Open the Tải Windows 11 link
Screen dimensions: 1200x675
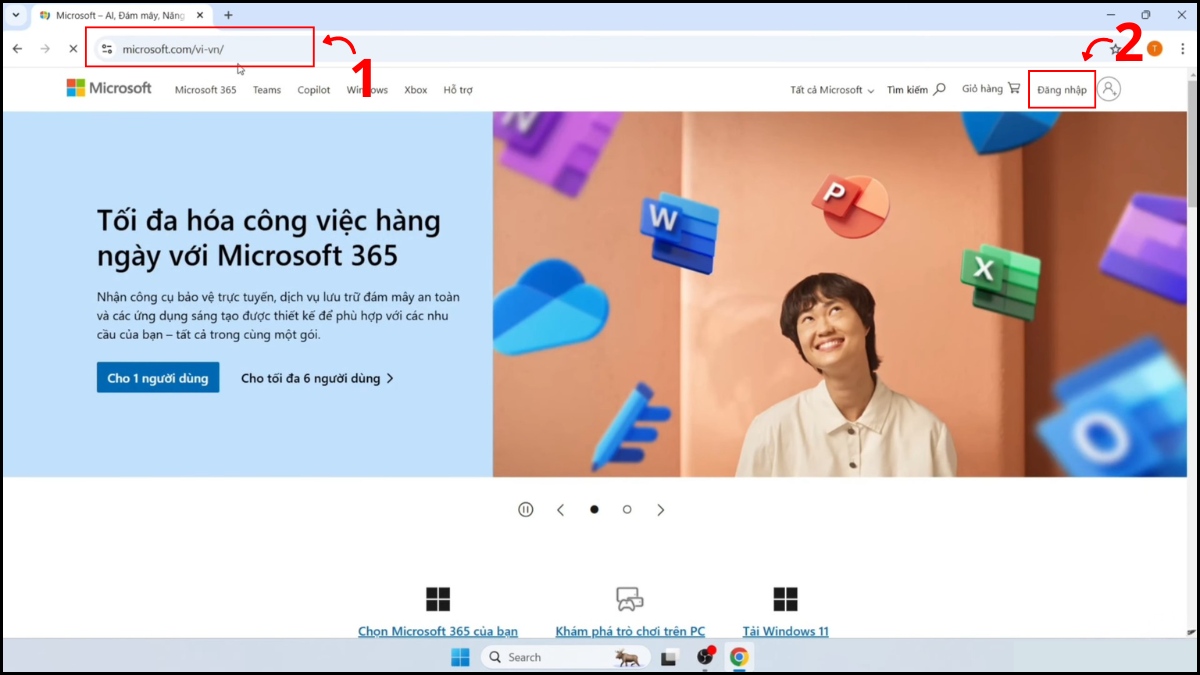[786, 631]
